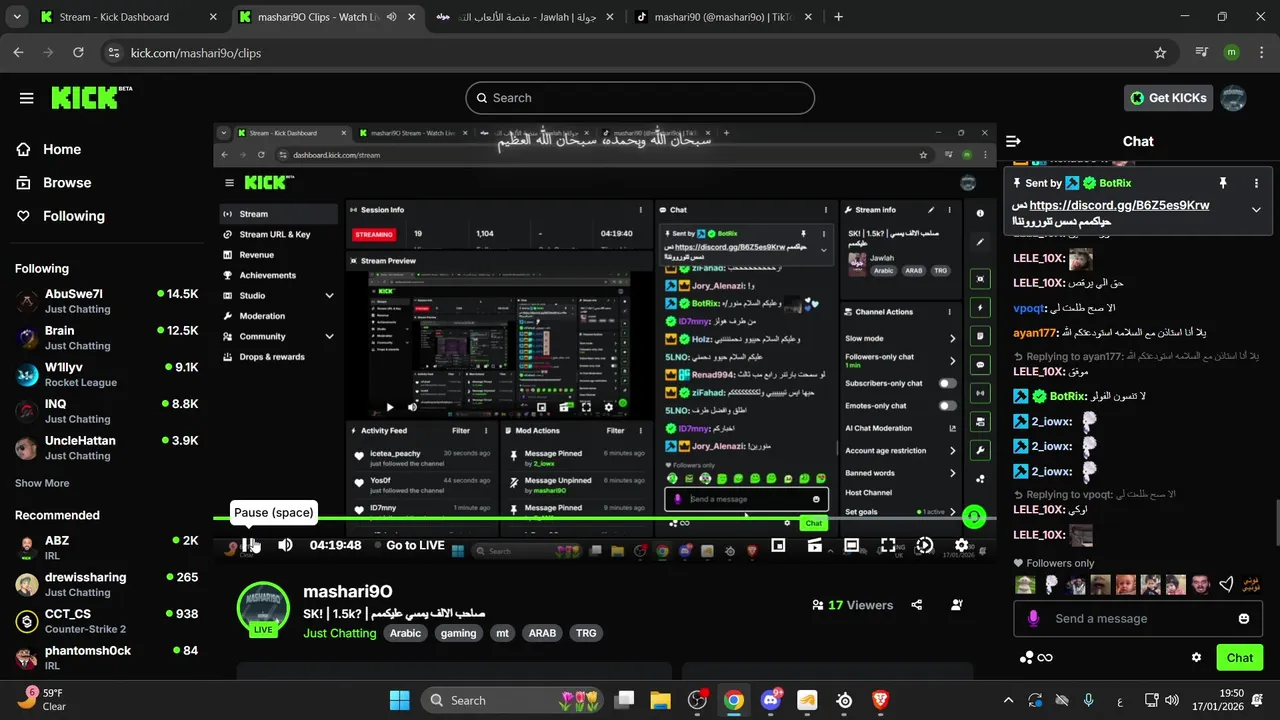Mute the player volume speaker icon

point(285,545)
